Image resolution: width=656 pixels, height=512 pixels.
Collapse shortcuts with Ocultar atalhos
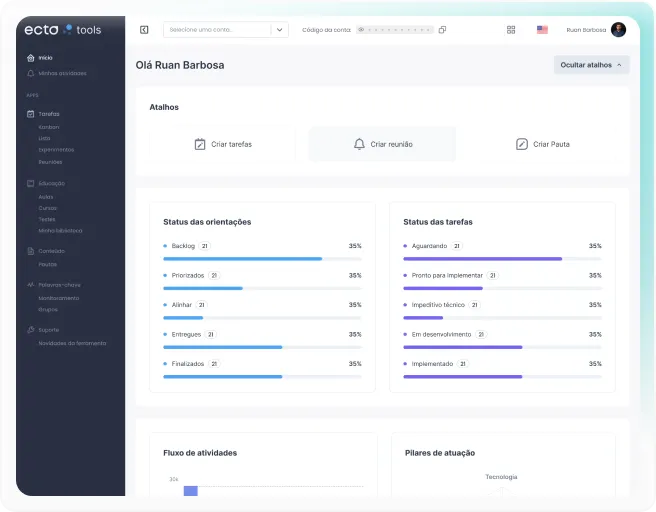click(592, 65)
